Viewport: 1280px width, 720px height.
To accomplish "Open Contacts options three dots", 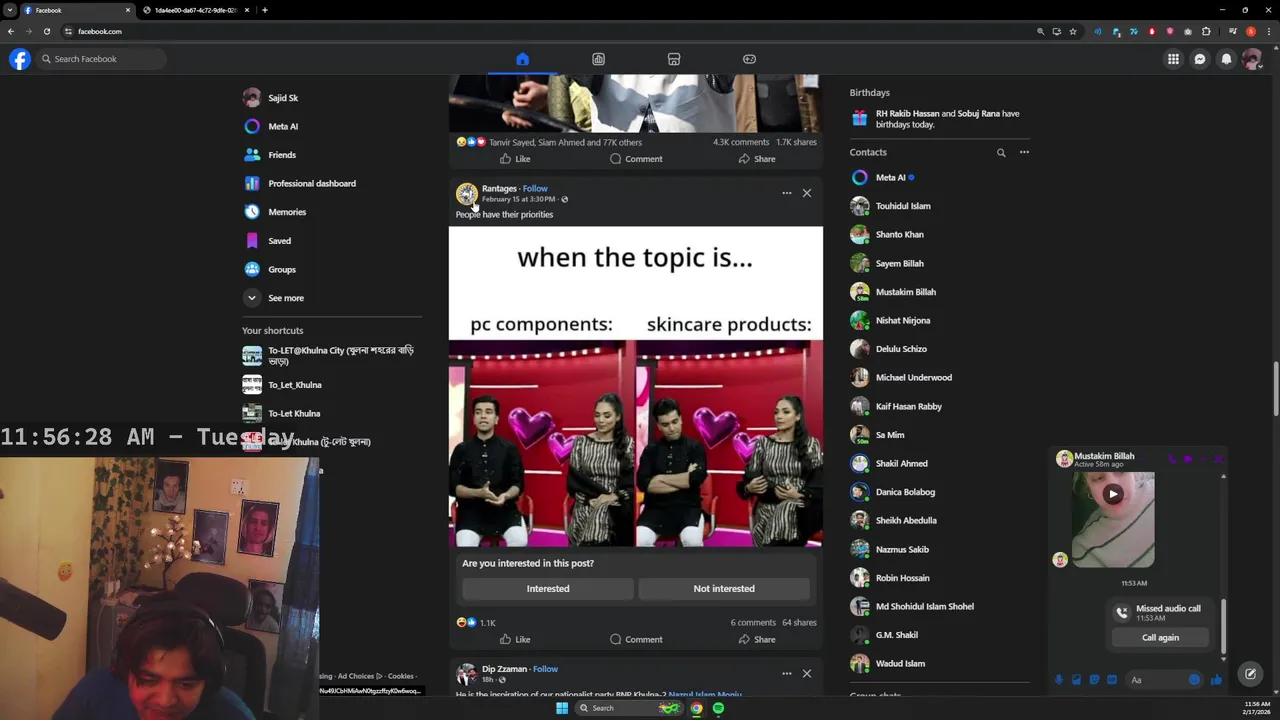I will [1024, 153].
